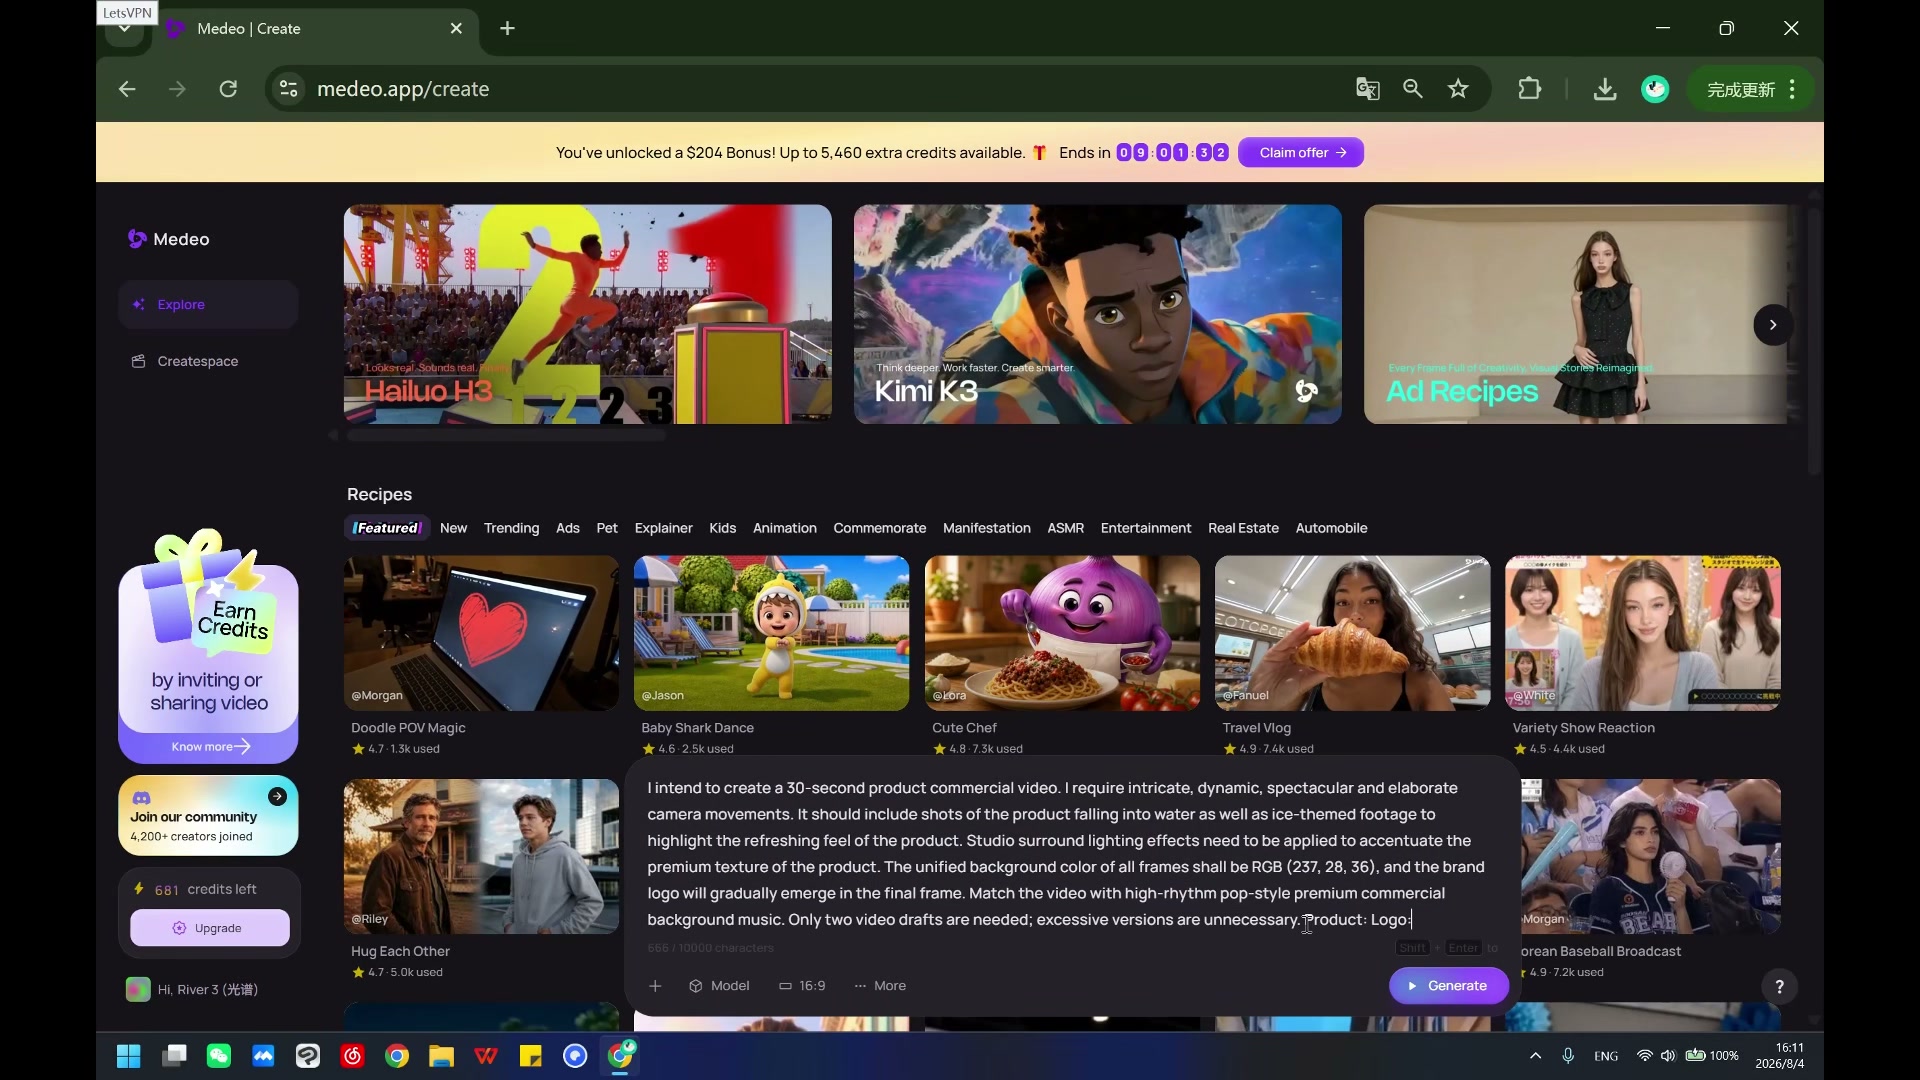The height and width of the screenshot is (1080, 1920).
Task: Open the Join our community arrow
Action: 277,796
